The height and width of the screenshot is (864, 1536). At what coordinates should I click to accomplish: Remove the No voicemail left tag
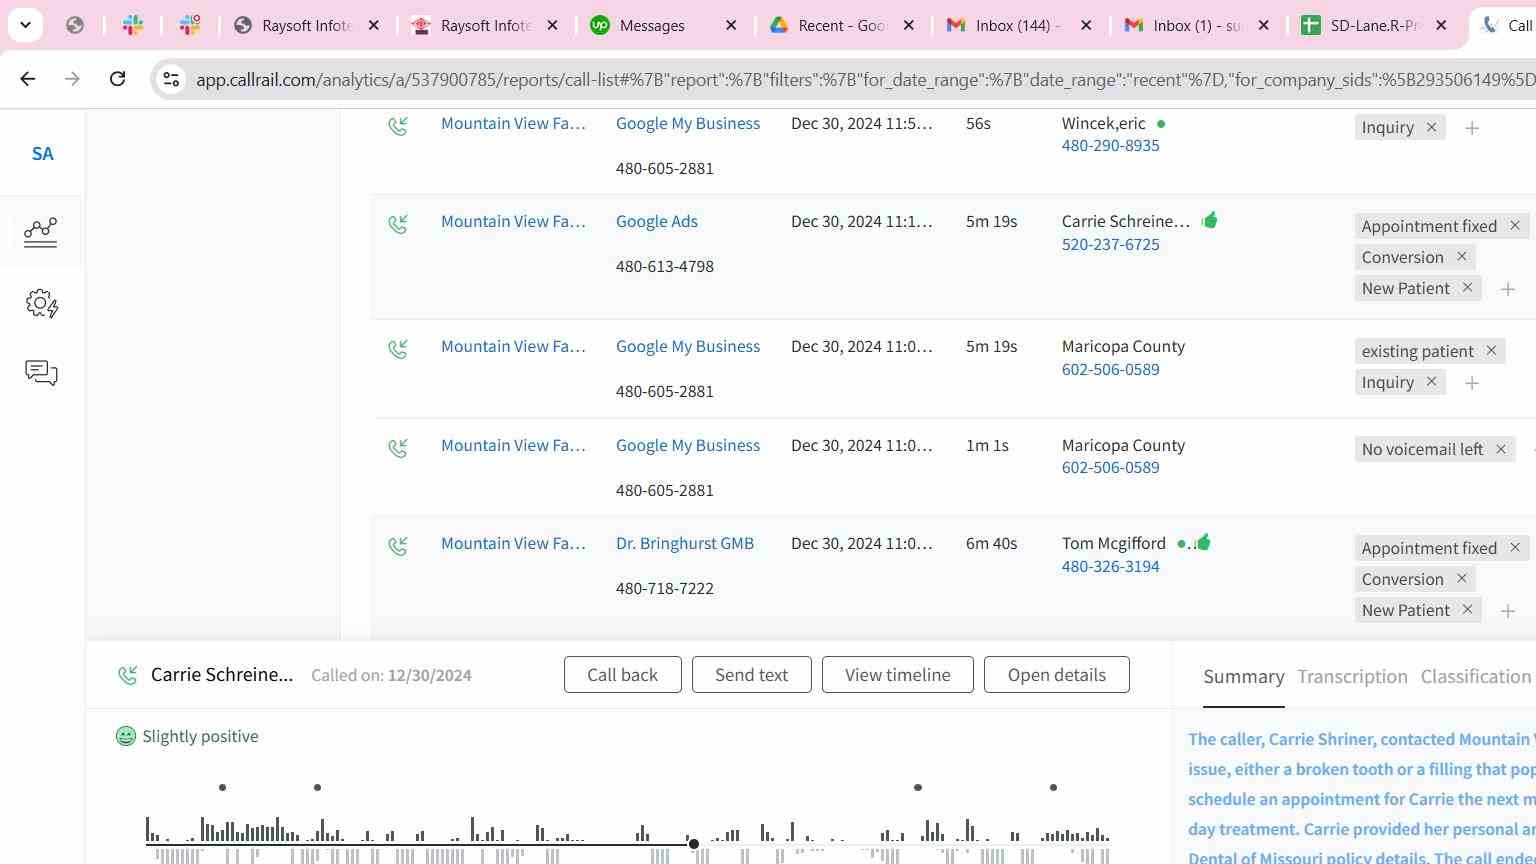point(1500,449)
